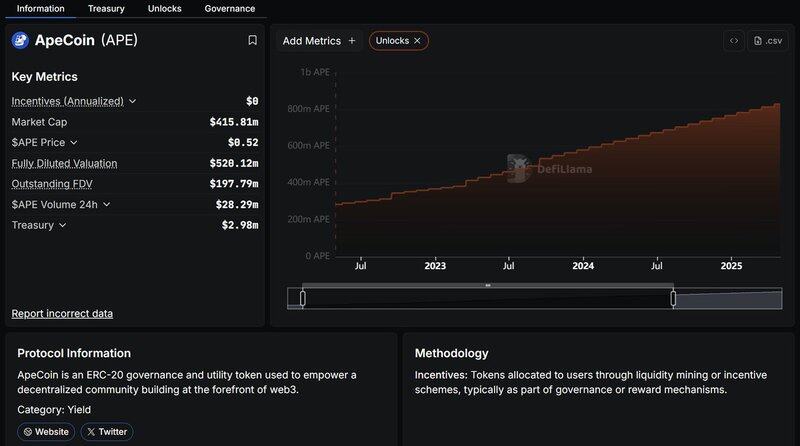
Task: Bookmark ApeCoin with the bookmark icon
Action: coord(252,40)
